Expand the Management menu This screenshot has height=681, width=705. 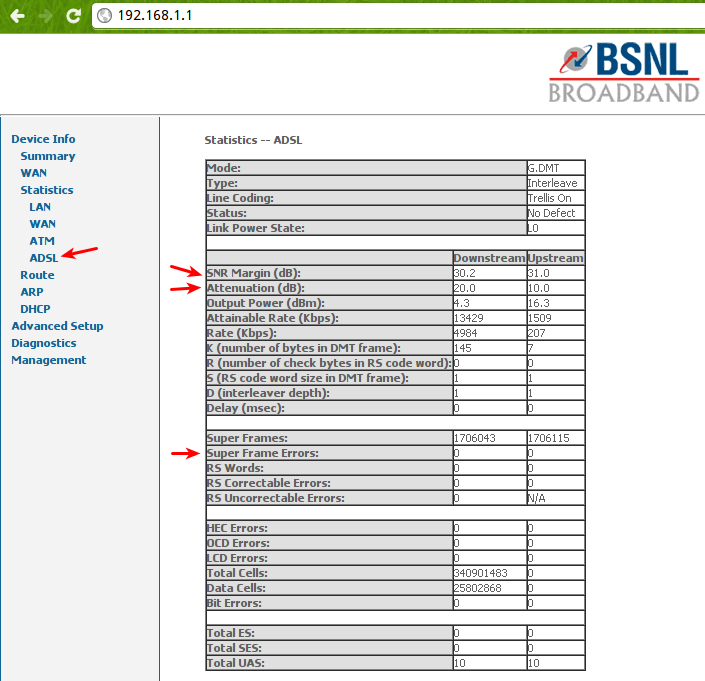48,360
